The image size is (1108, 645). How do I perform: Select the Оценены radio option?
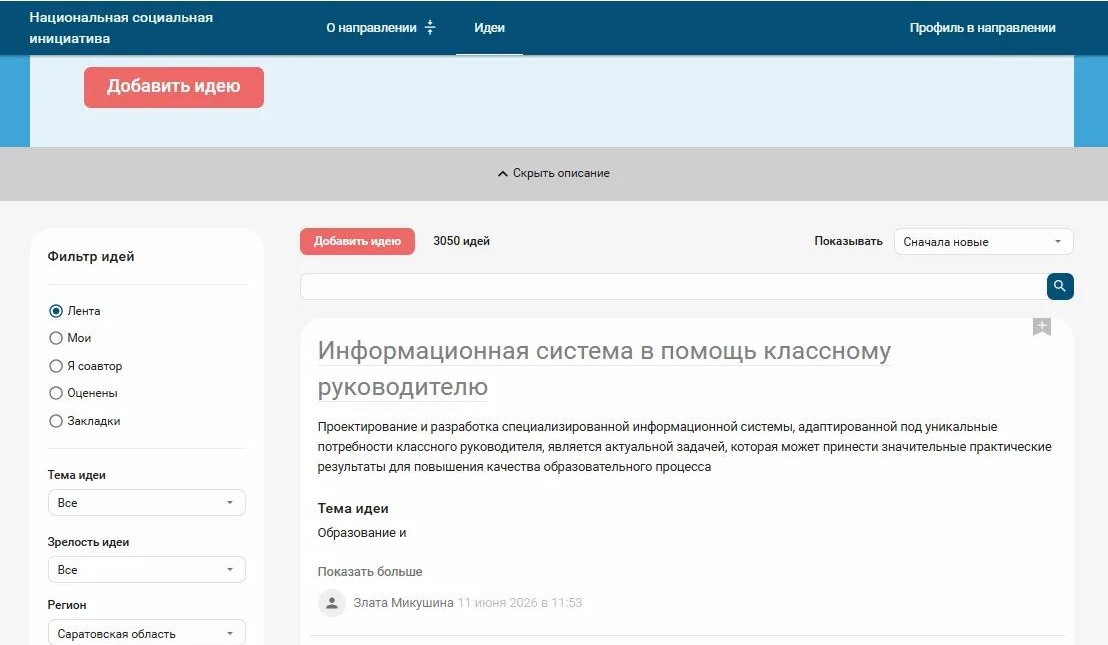56,393
